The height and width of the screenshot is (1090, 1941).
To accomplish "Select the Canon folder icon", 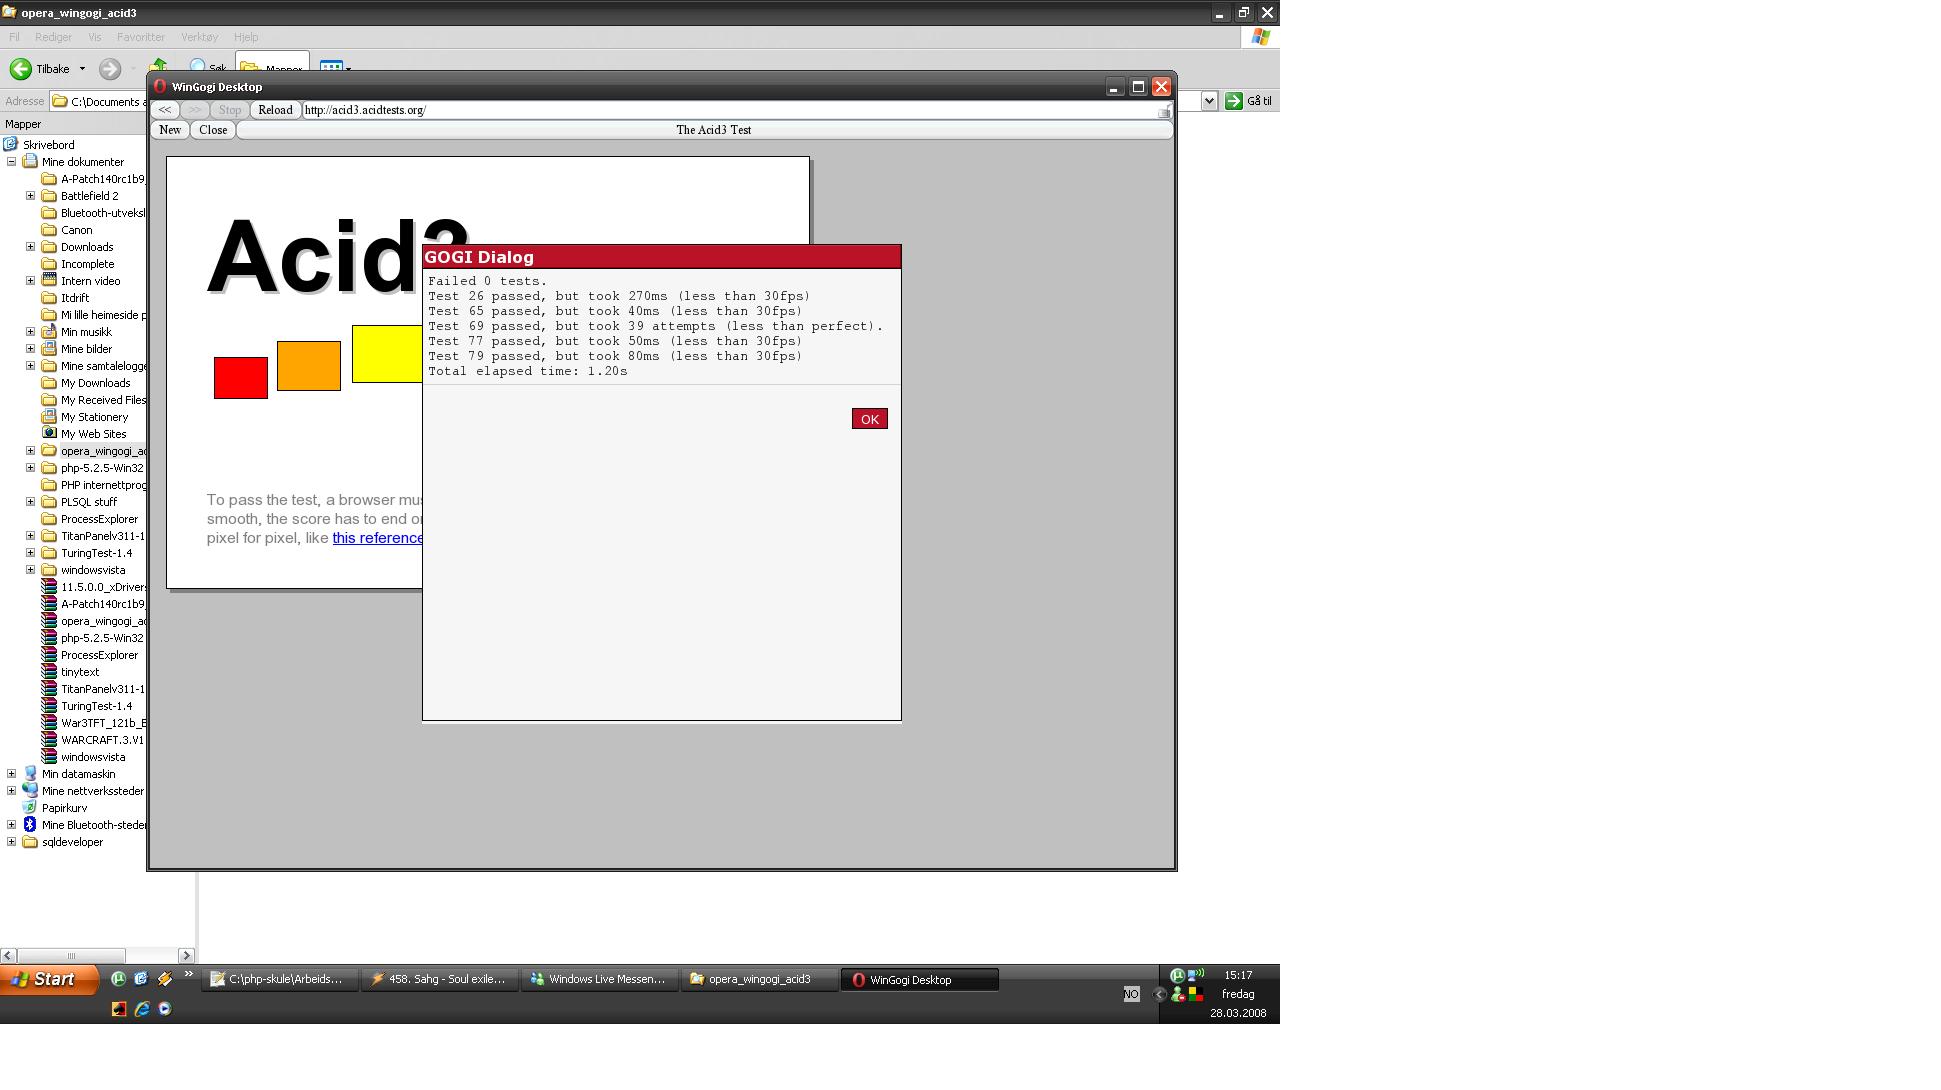I will [x=49, y=230].
